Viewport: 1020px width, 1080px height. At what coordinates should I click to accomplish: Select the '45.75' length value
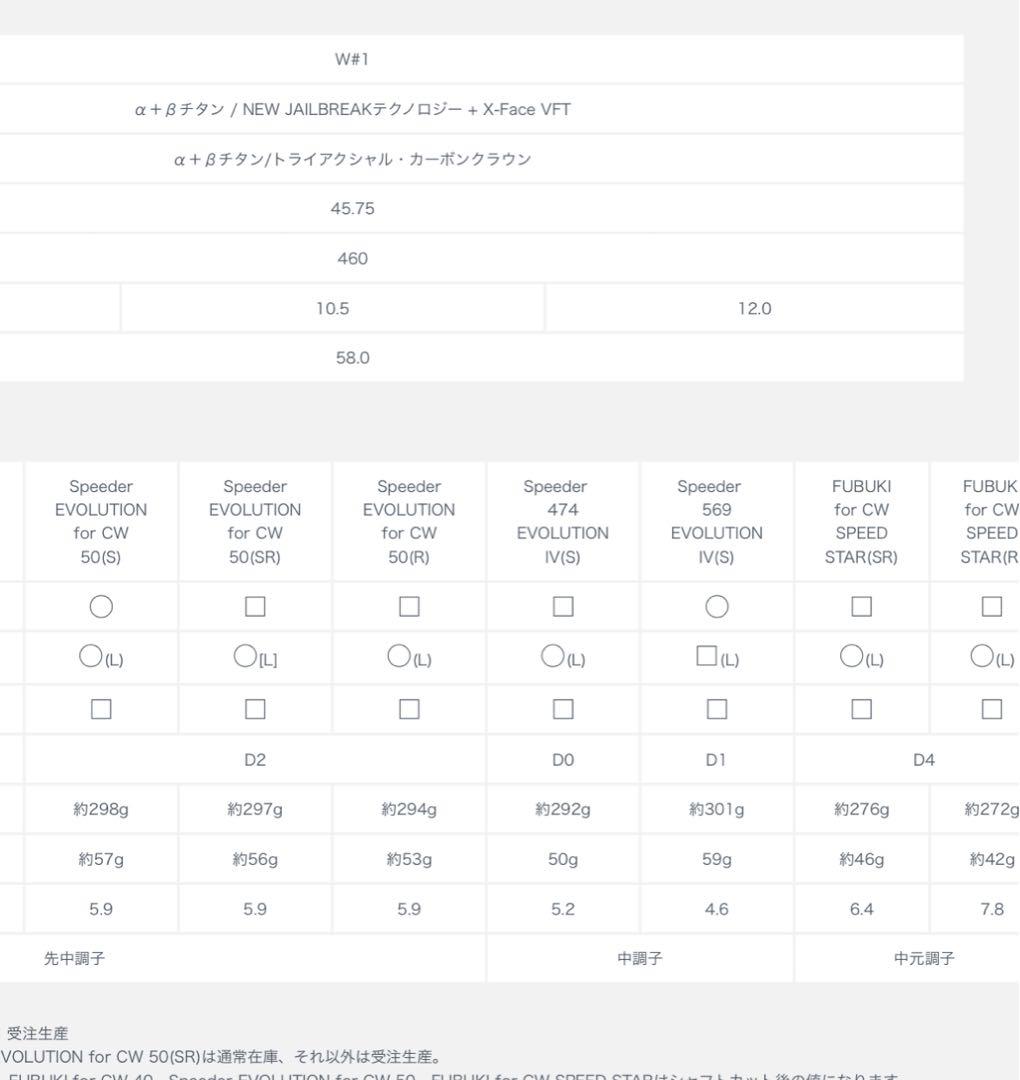tap(352, 209)
